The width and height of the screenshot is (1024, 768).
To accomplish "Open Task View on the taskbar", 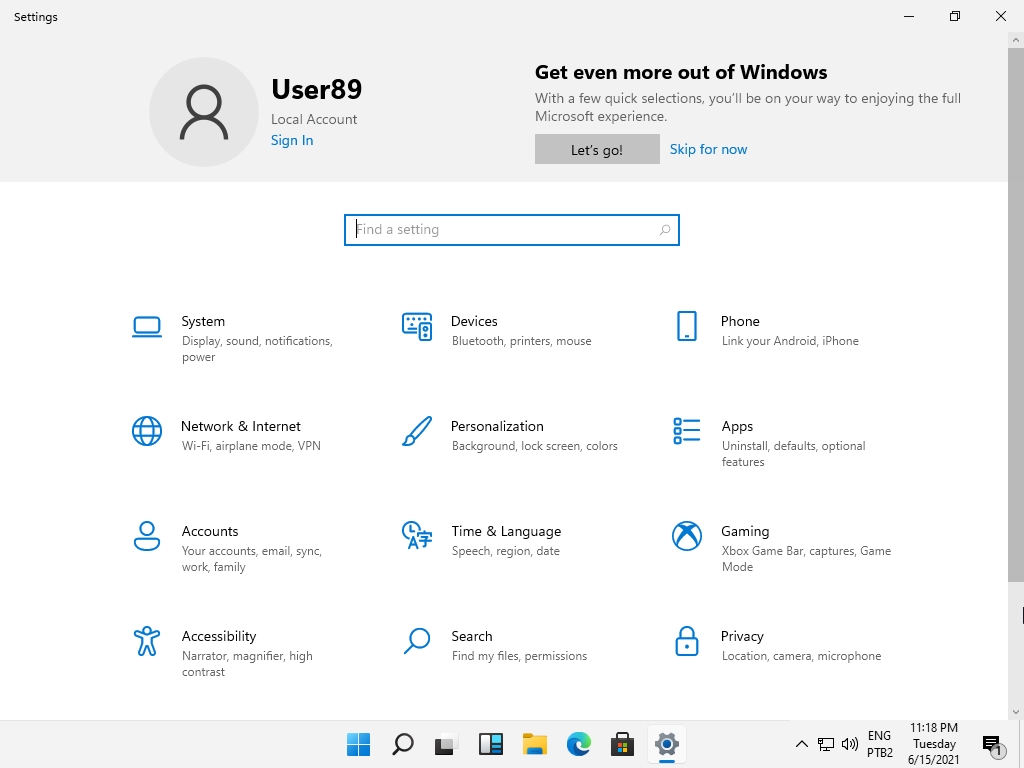I will coord(446,744).
